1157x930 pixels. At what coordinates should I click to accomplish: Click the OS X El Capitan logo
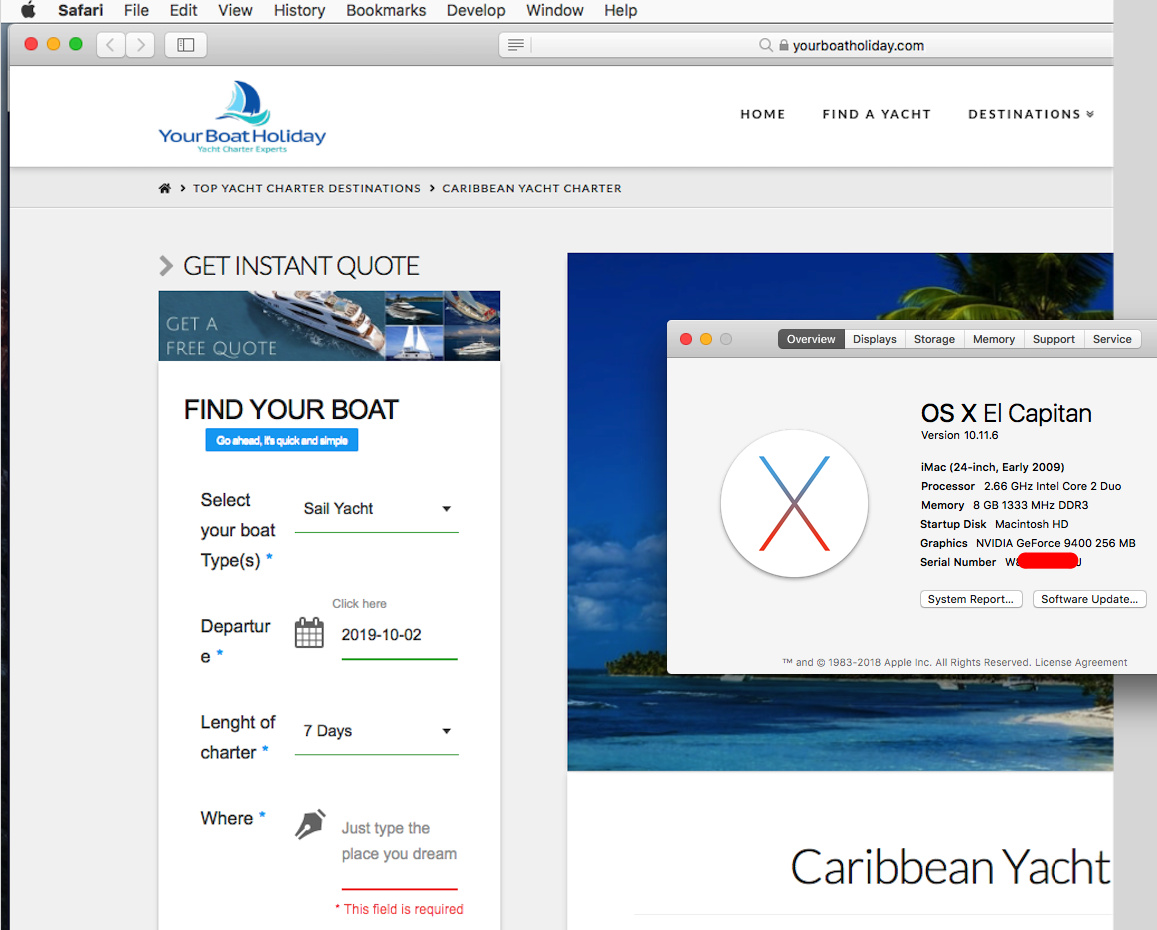[x=794, y=503]
